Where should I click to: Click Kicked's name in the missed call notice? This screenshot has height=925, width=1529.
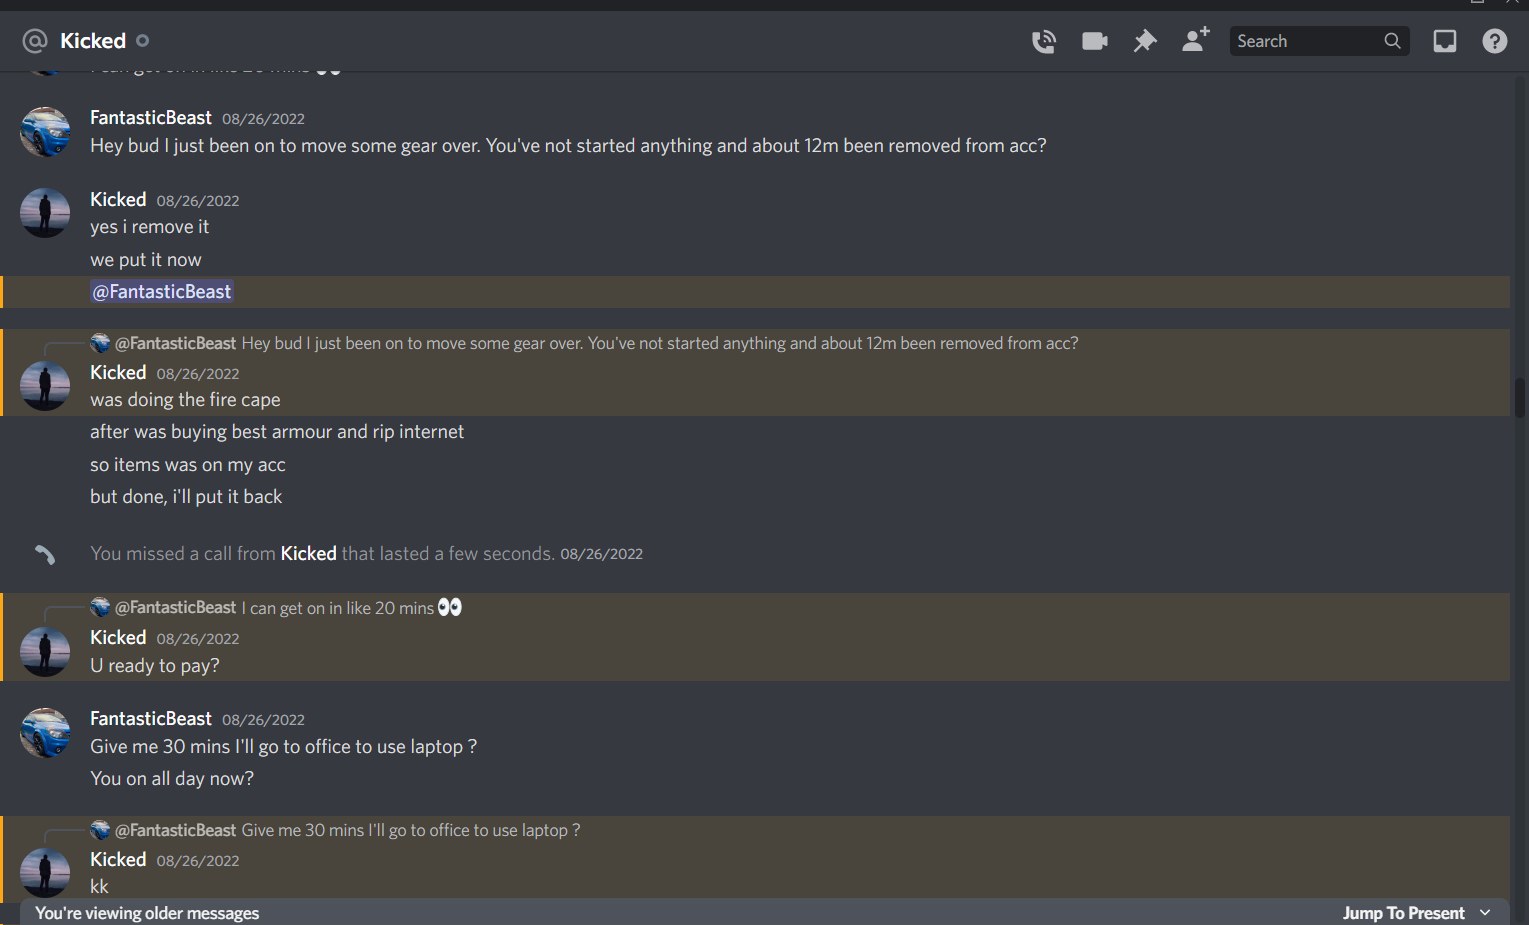point(308,554)
